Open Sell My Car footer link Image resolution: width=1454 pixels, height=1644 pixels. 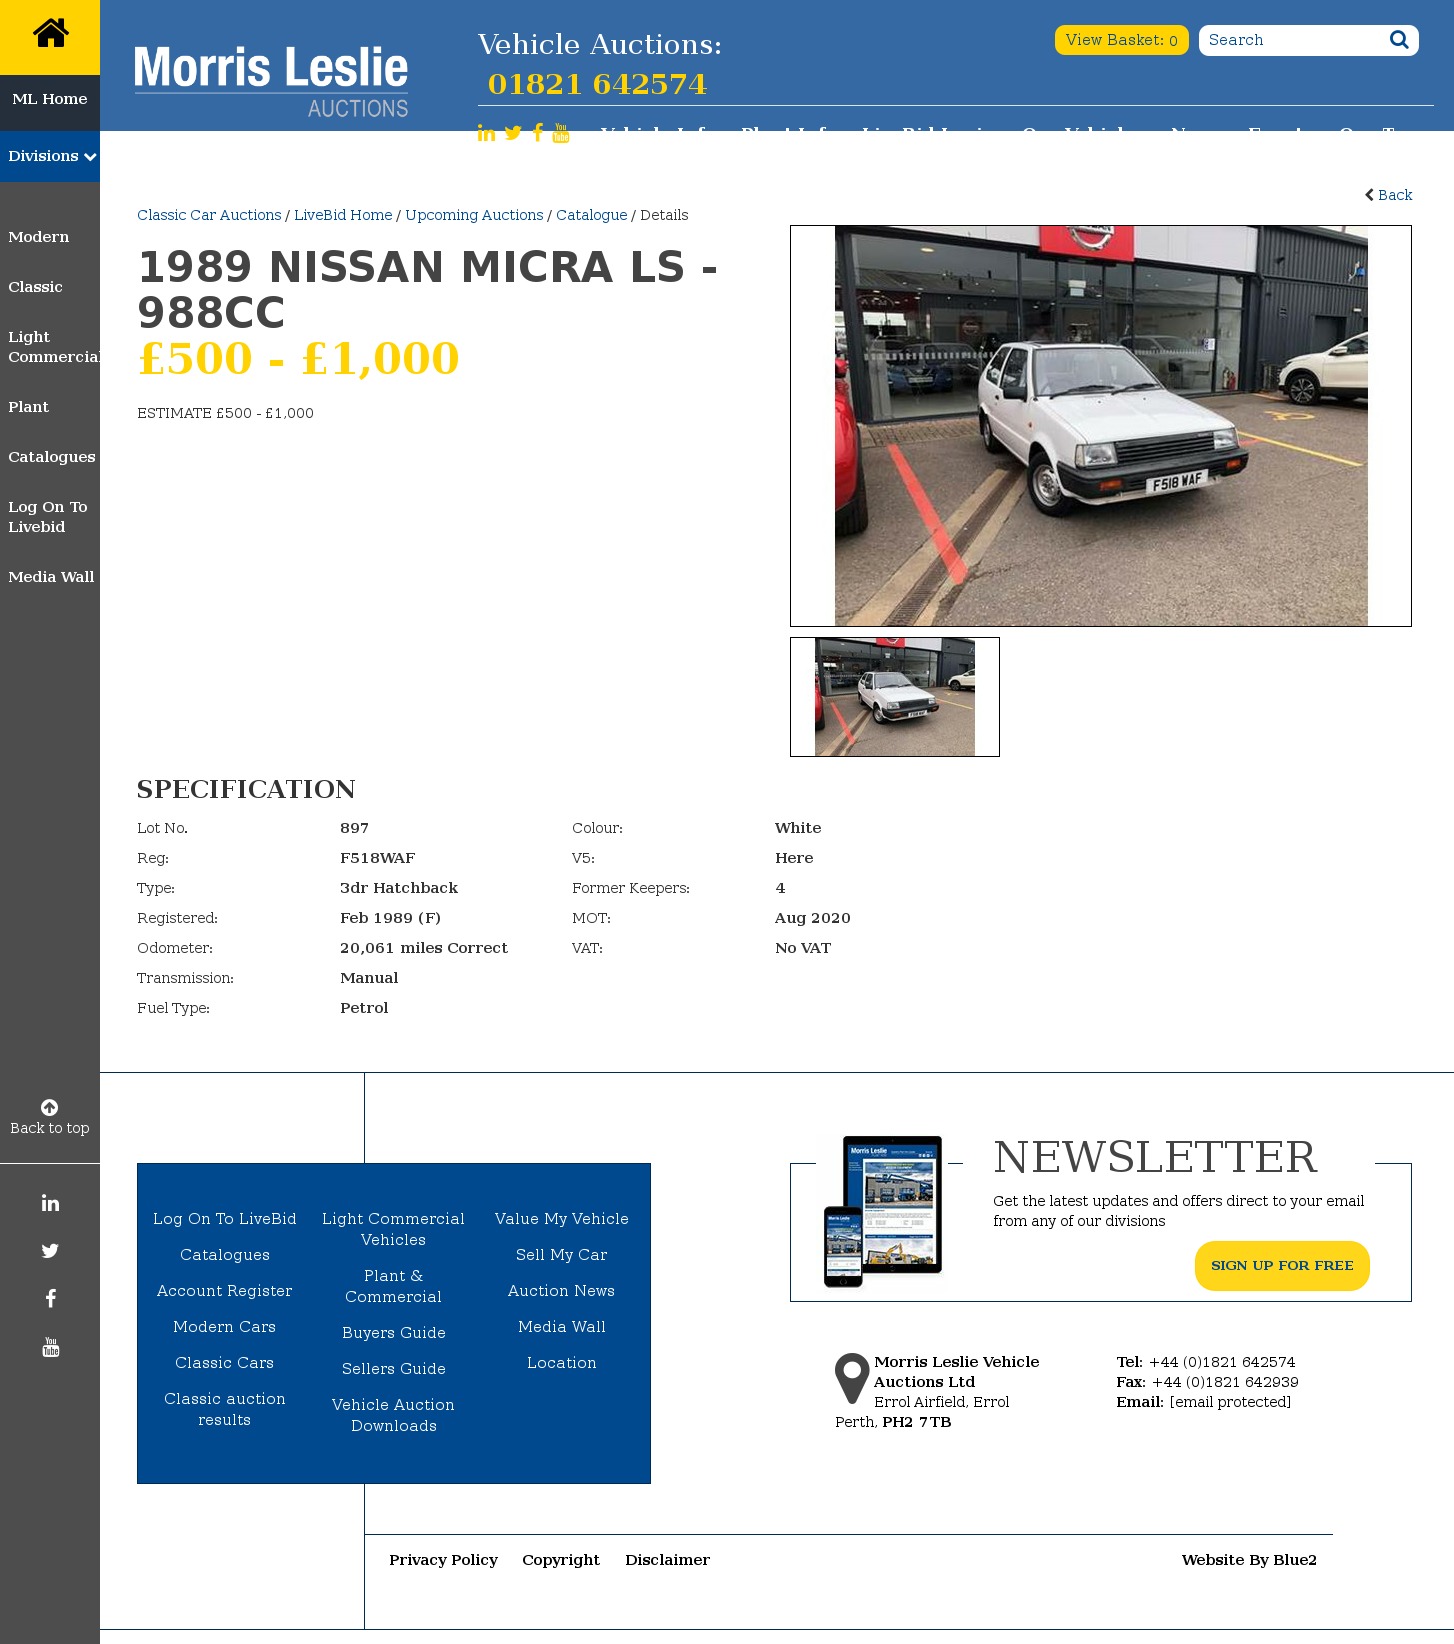[562, 1255]
